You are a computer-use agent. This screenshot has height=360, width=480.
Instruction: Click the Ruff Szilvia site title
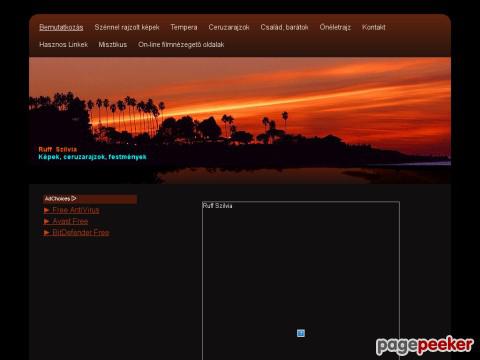click(58, 149)
